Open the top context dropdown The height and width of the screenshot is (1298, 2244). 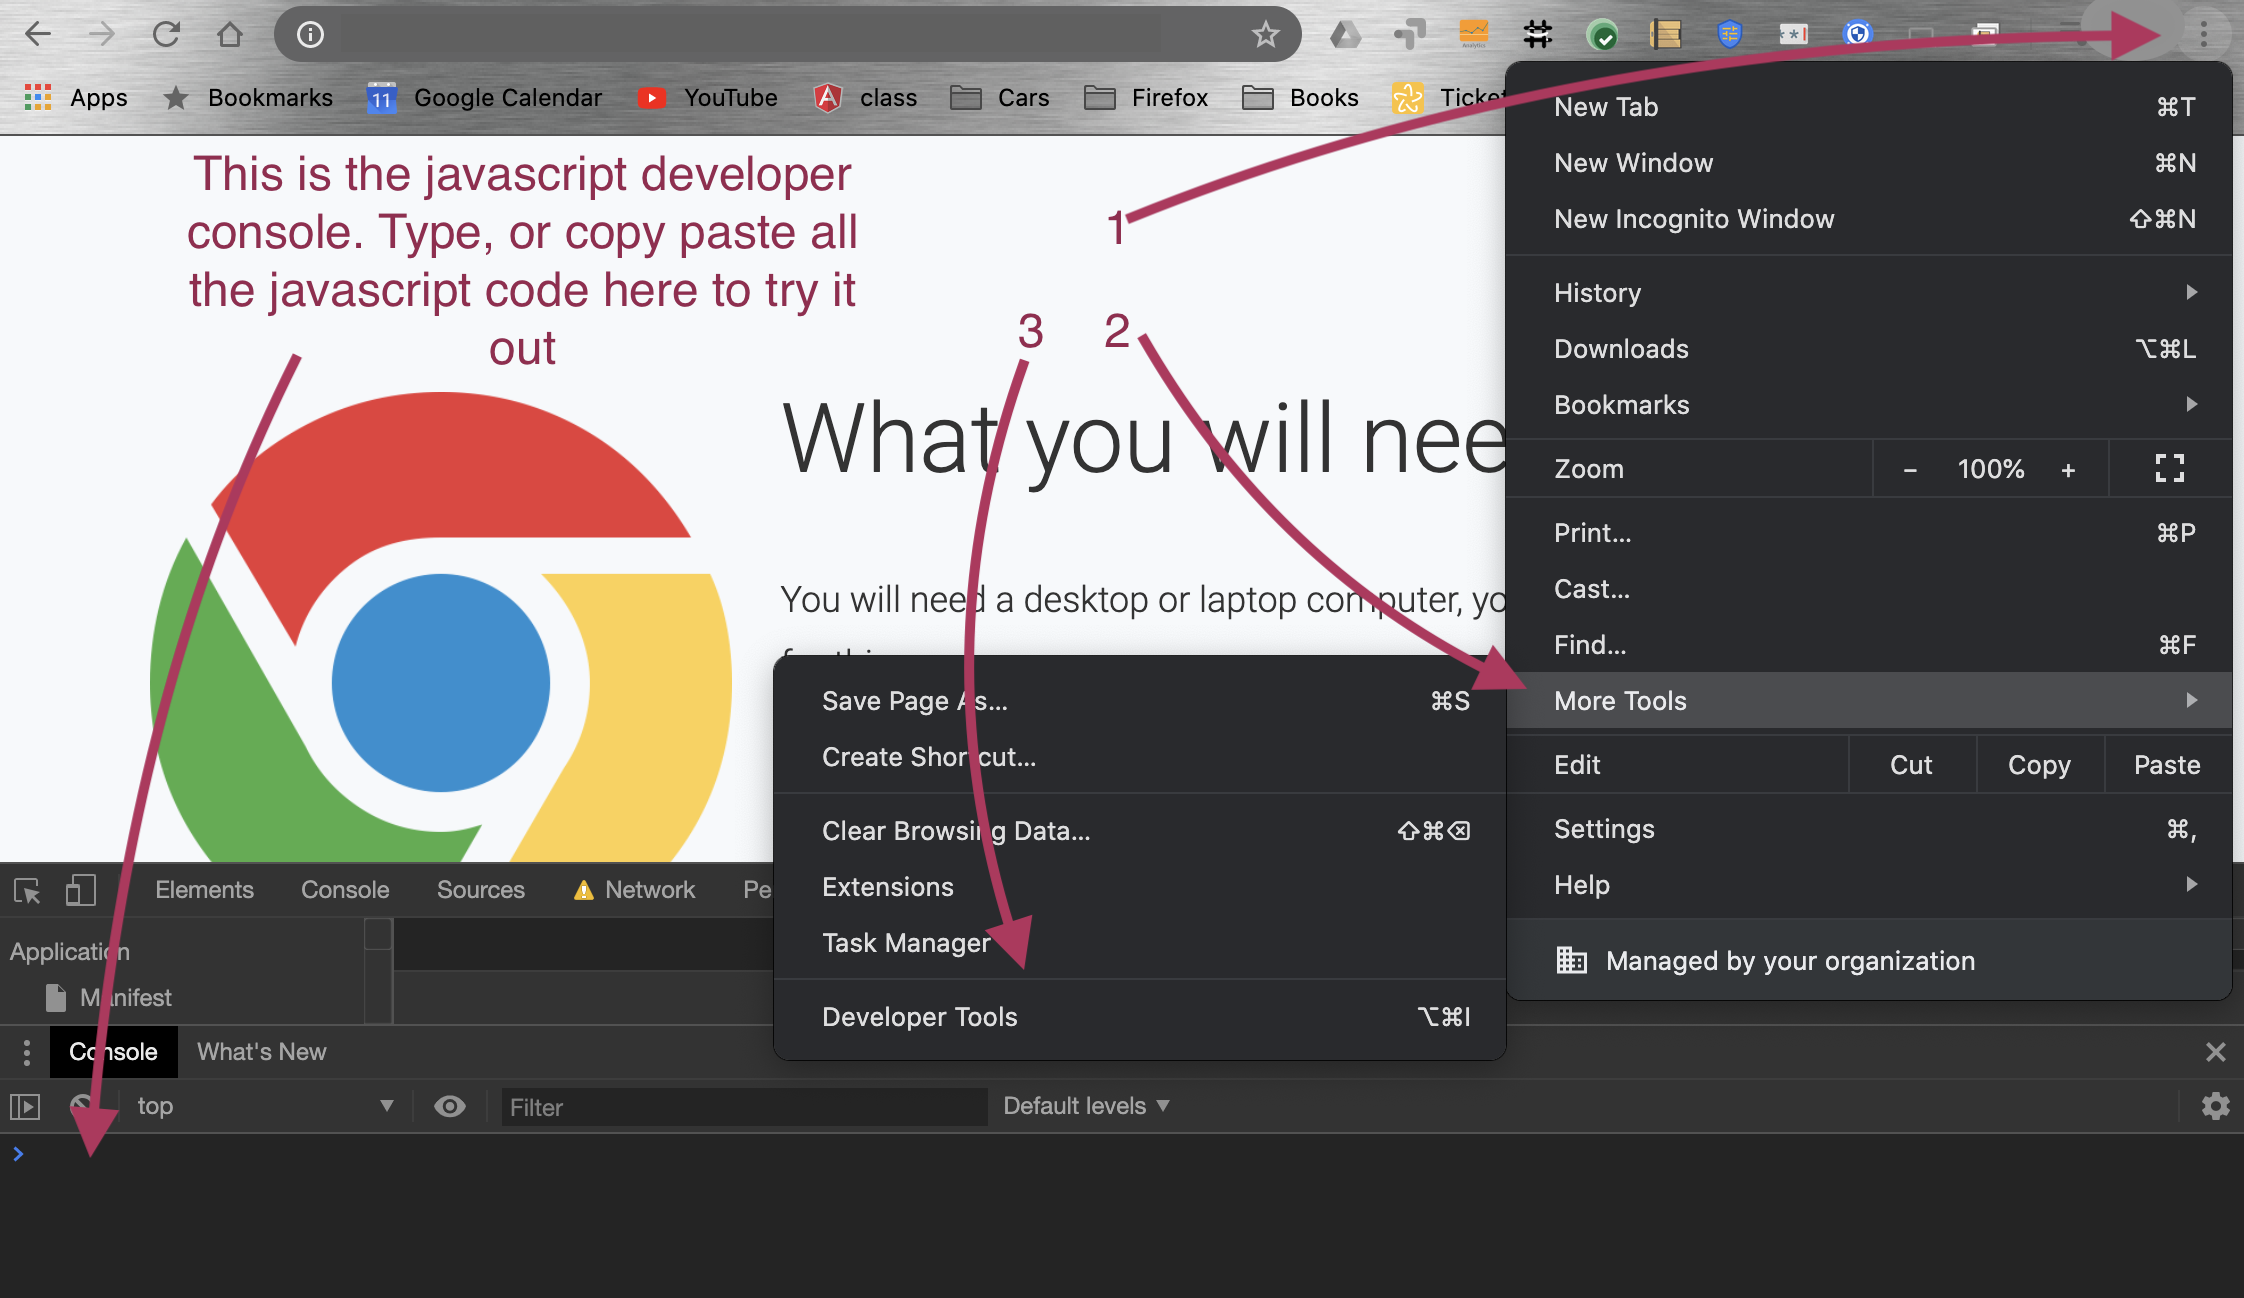[264, 1106]
